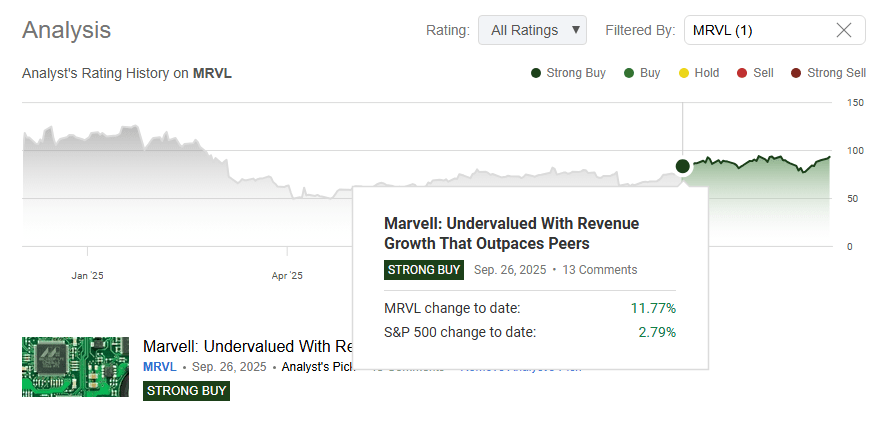
Task: Click the Sell red legend dot
Action: pyautogui.click(x=742, y=73)
